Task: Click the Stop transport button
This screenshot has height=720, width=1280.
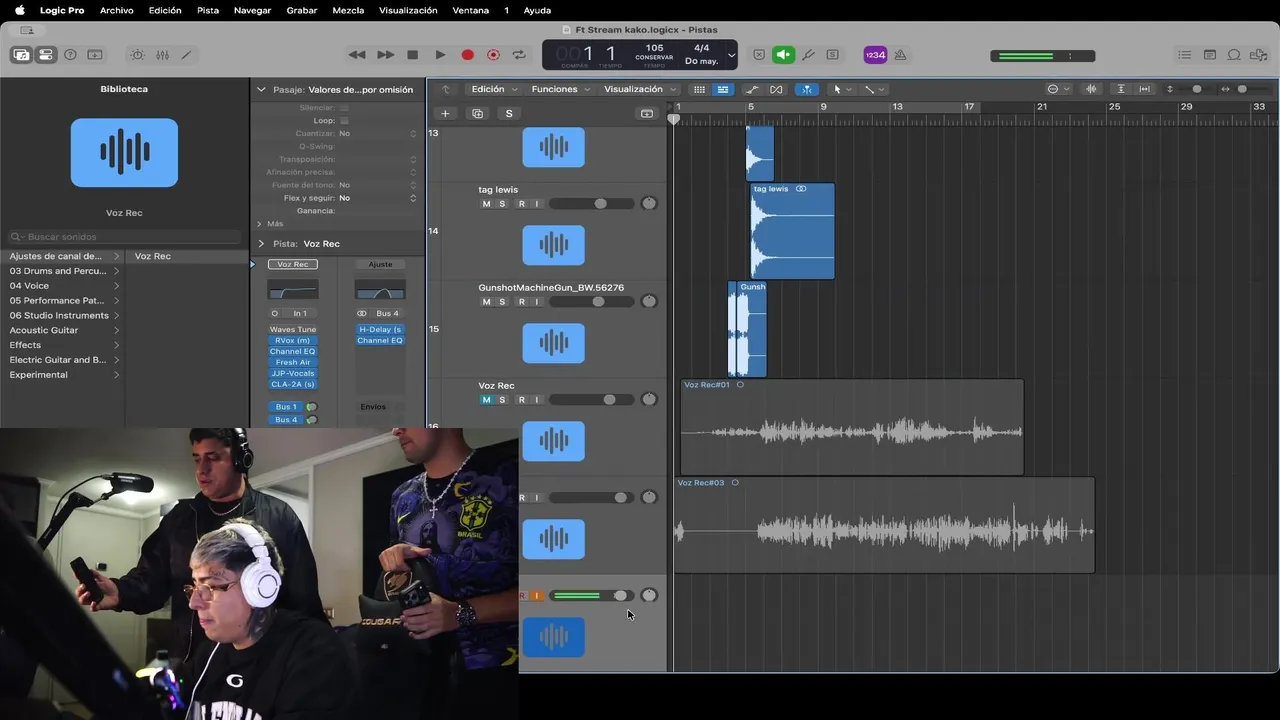Action: pyautogui.click(x=412, y=55)
